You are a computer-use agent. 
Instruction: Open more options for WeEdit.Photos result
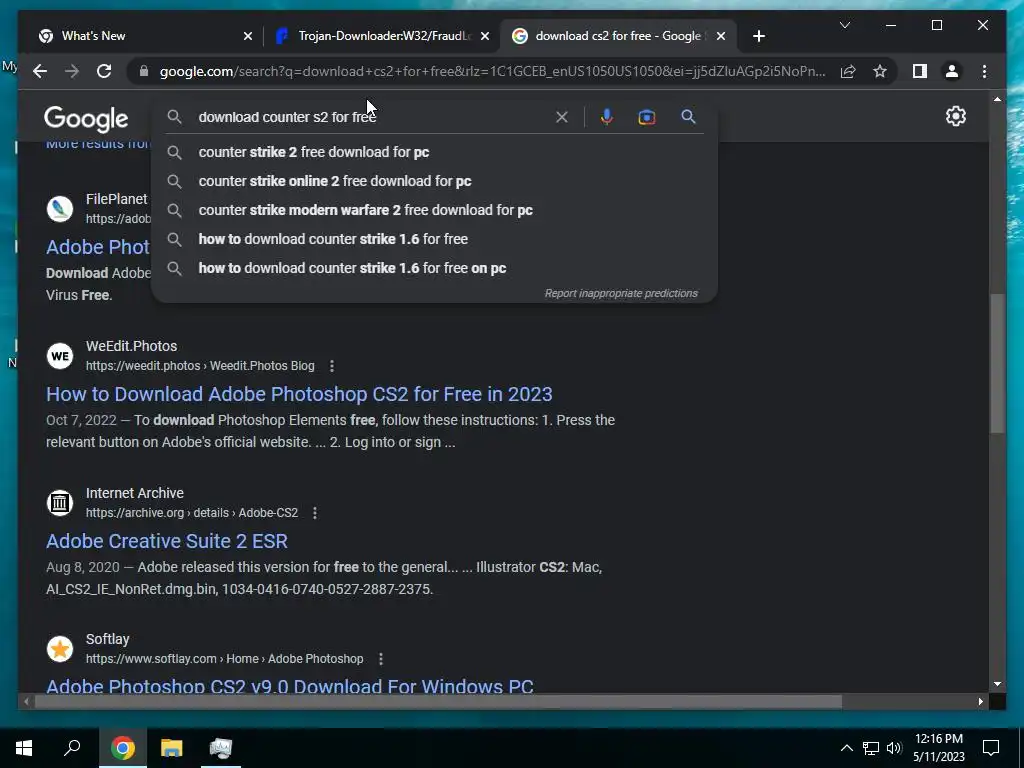point(332,366)
